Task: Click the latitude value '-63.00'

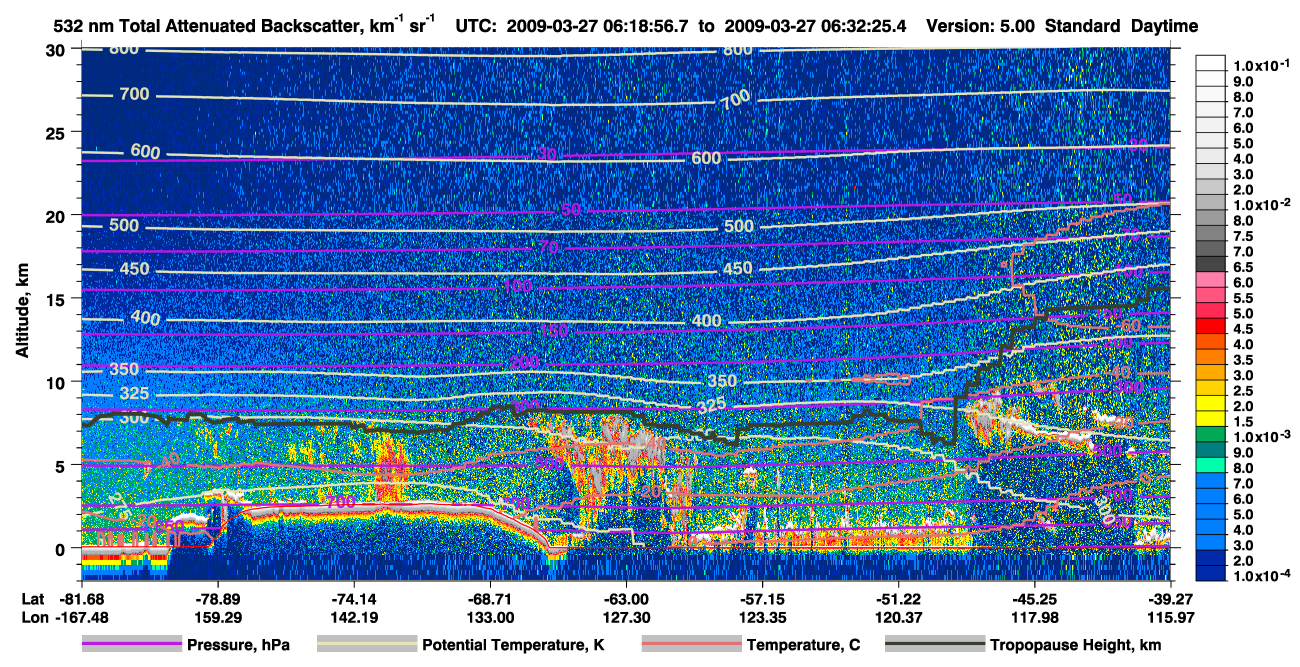Action: 626,598
